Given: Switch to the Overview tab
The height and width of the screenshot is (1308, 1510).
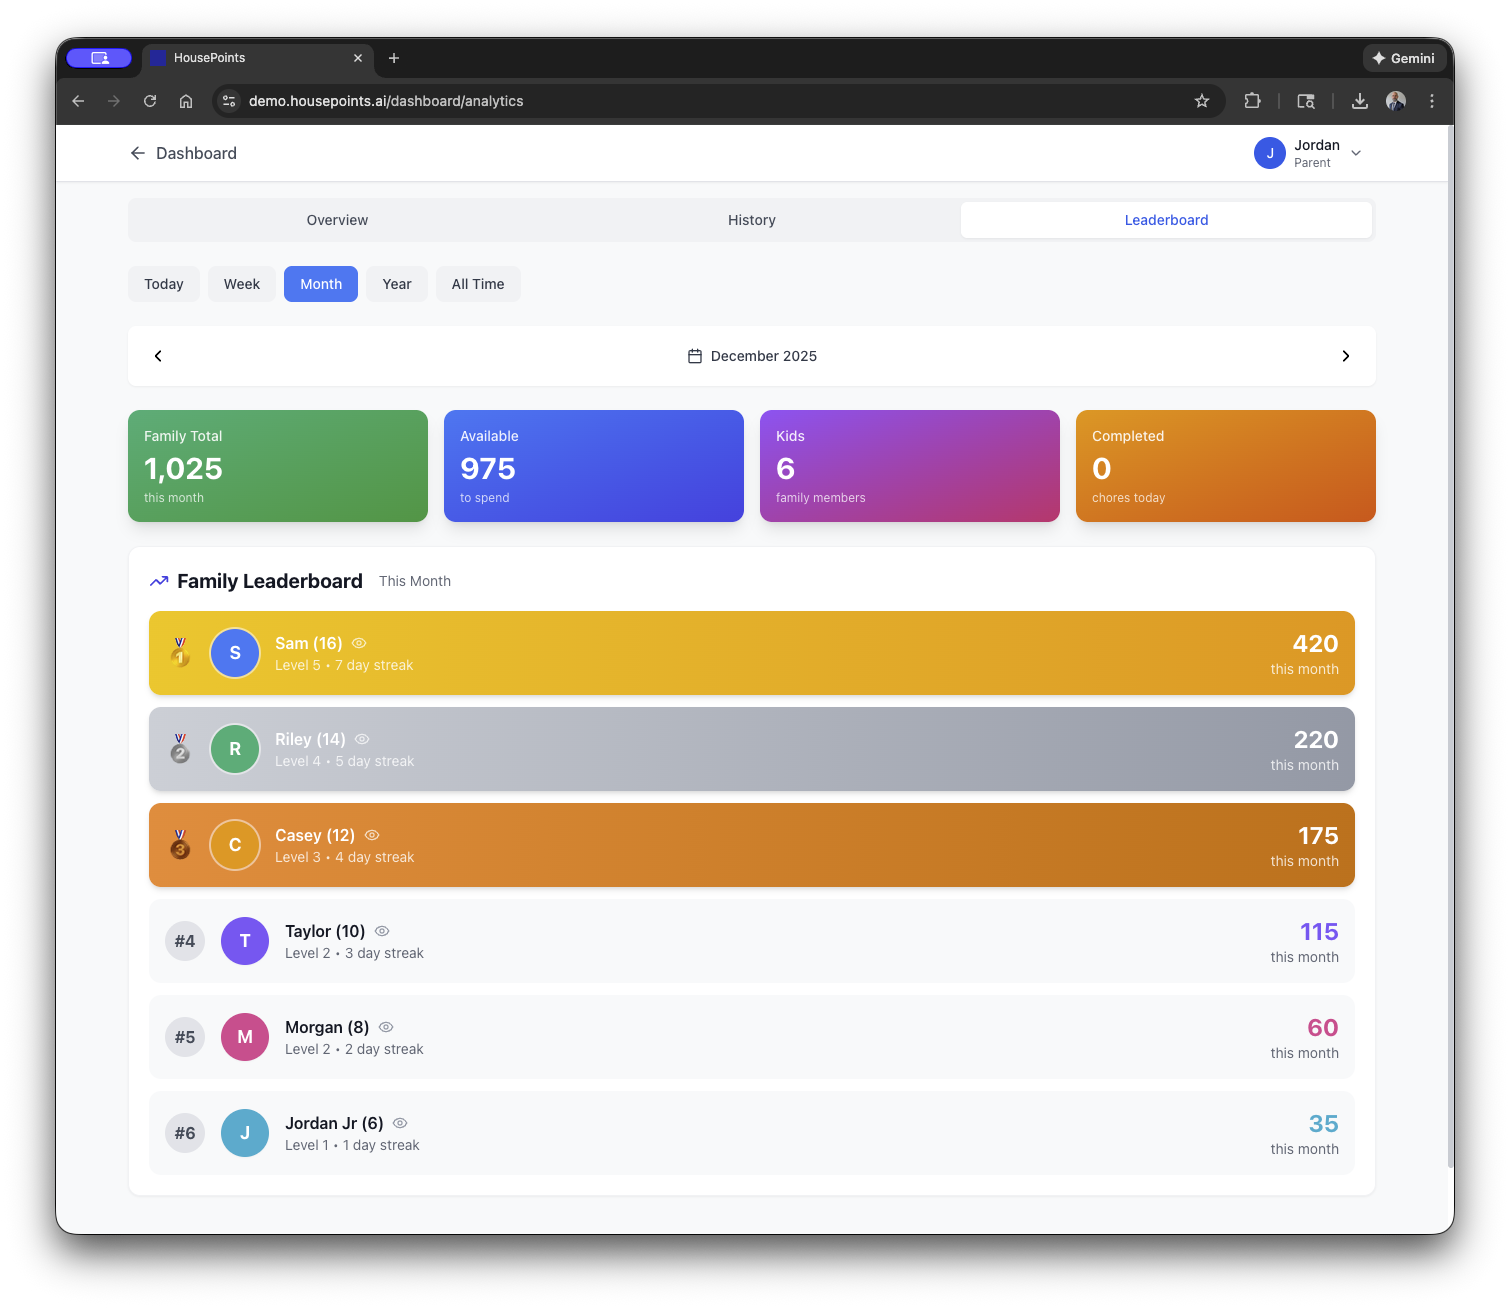Looking at the screenshot, I should pyautogui.click(x=337, y=220).
